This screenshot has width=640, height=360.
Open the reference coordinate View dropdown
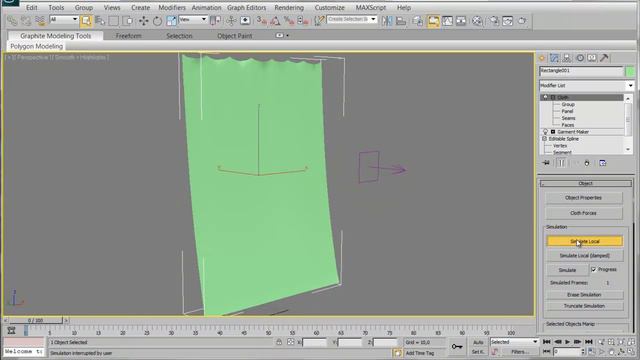(193, 19)
